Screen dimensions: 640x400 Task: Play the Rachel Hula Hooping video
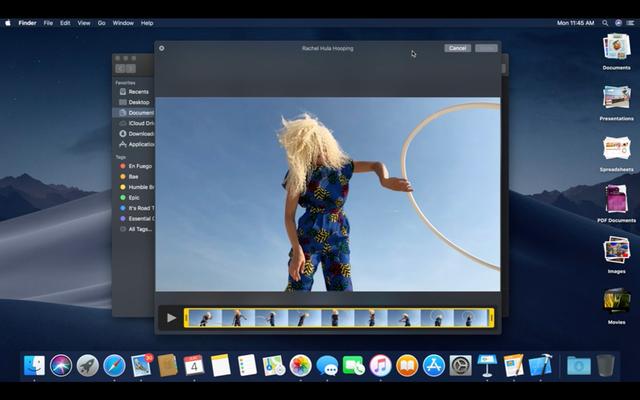[171, 318]
